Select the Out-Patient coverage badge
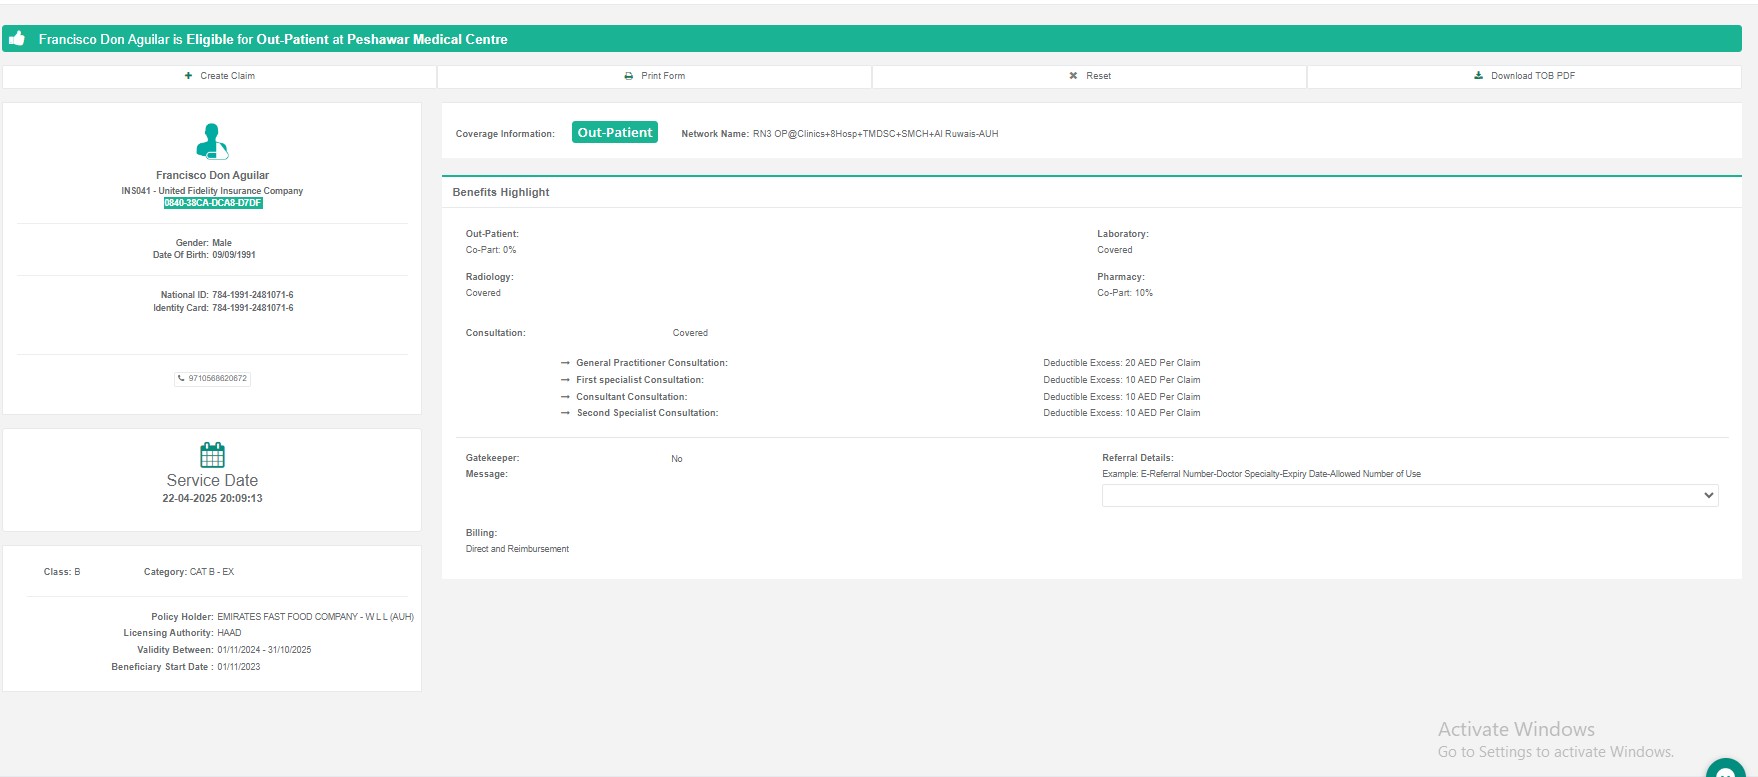The height and width of the screenshot is (777, 1758). pos(614,132)
